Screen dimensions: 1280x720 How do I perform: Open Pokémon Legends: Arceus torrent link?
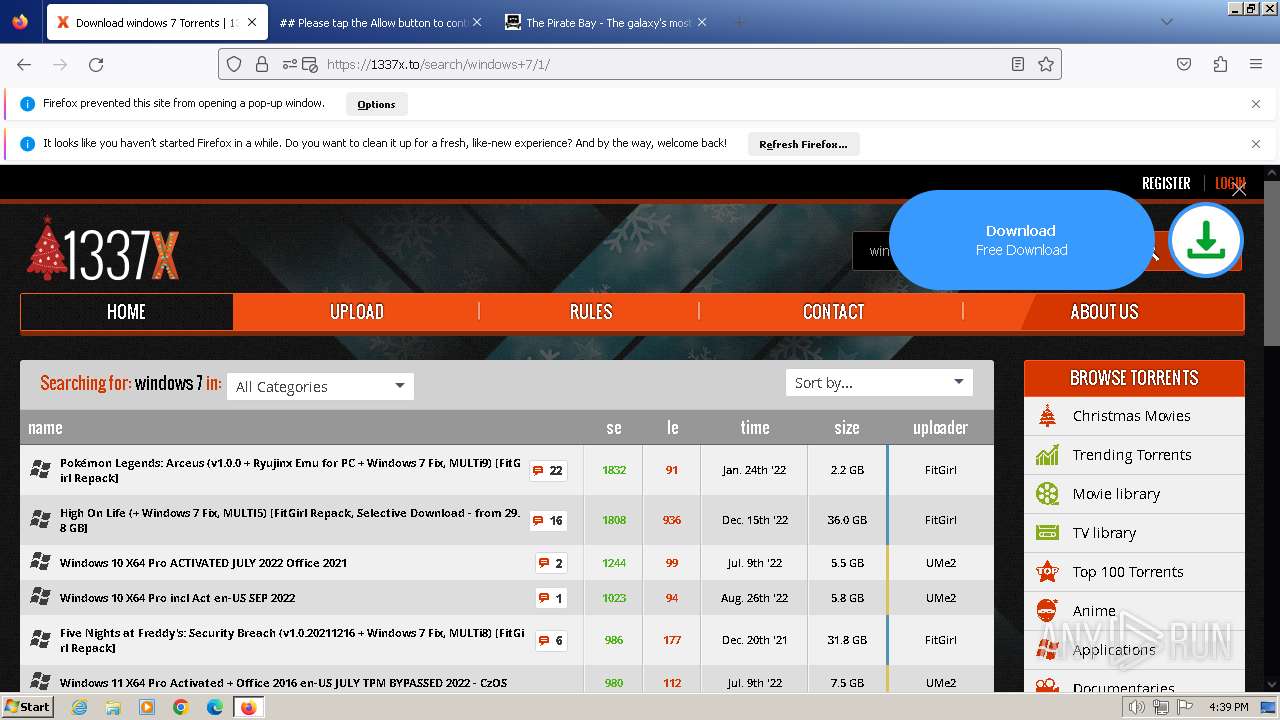[290, 470]
